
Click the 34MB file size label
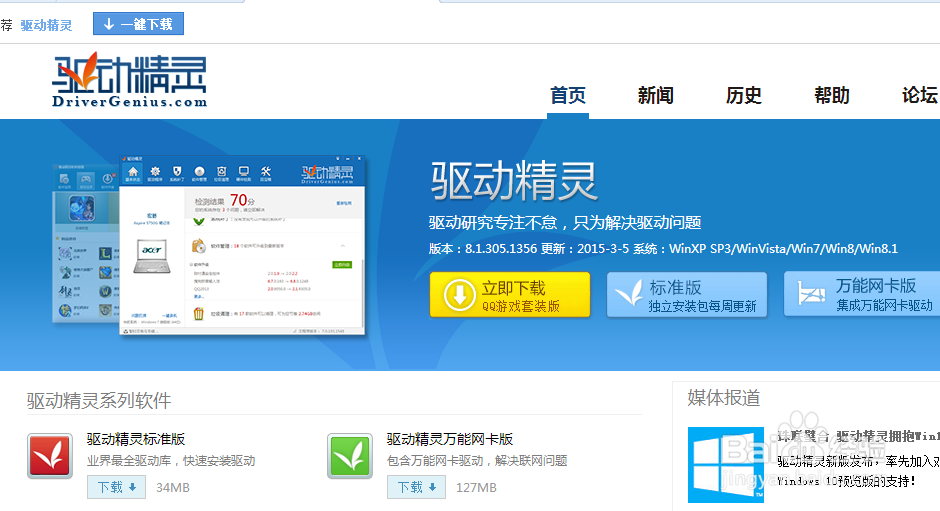173,488
